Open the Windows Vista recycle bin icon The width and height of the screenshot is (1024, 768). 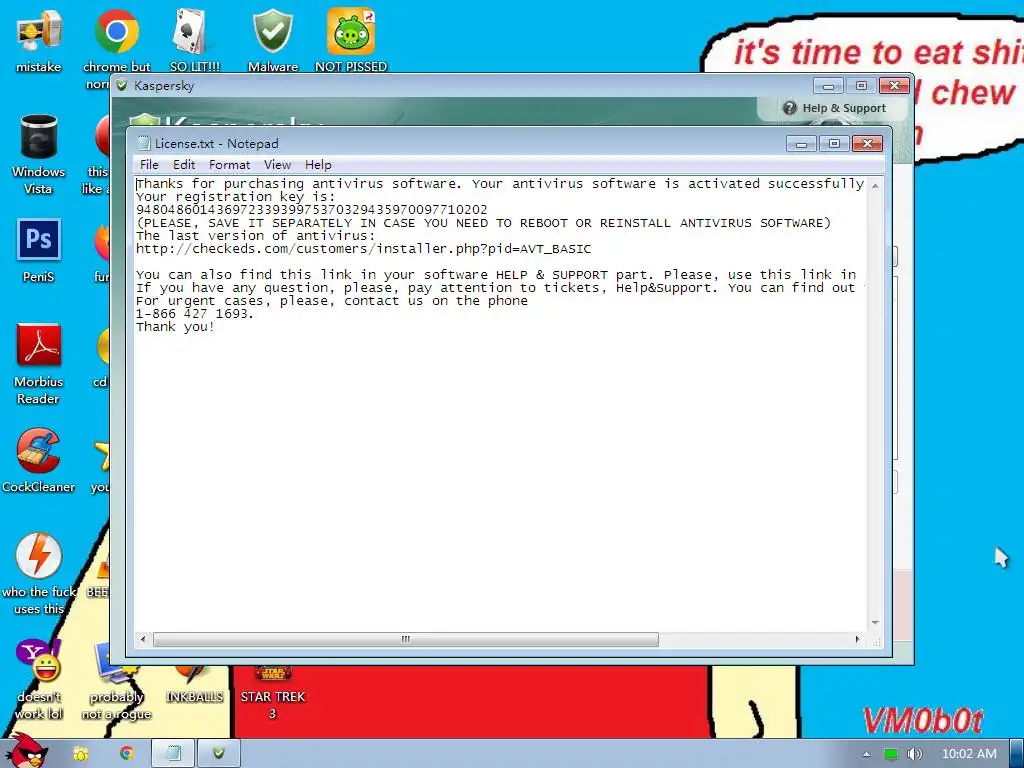coord(39,154)
